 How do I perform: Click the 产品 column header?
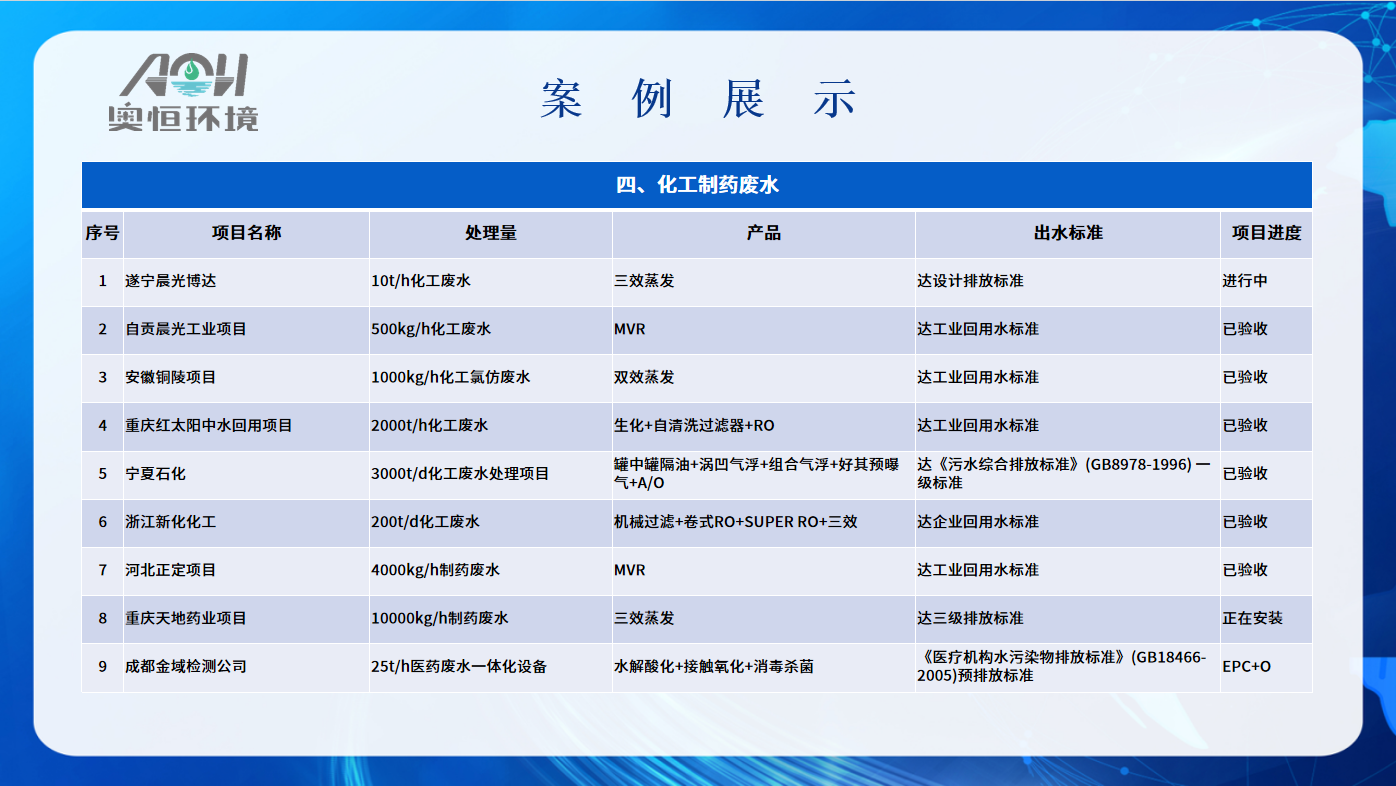click(x=763, y=233)
